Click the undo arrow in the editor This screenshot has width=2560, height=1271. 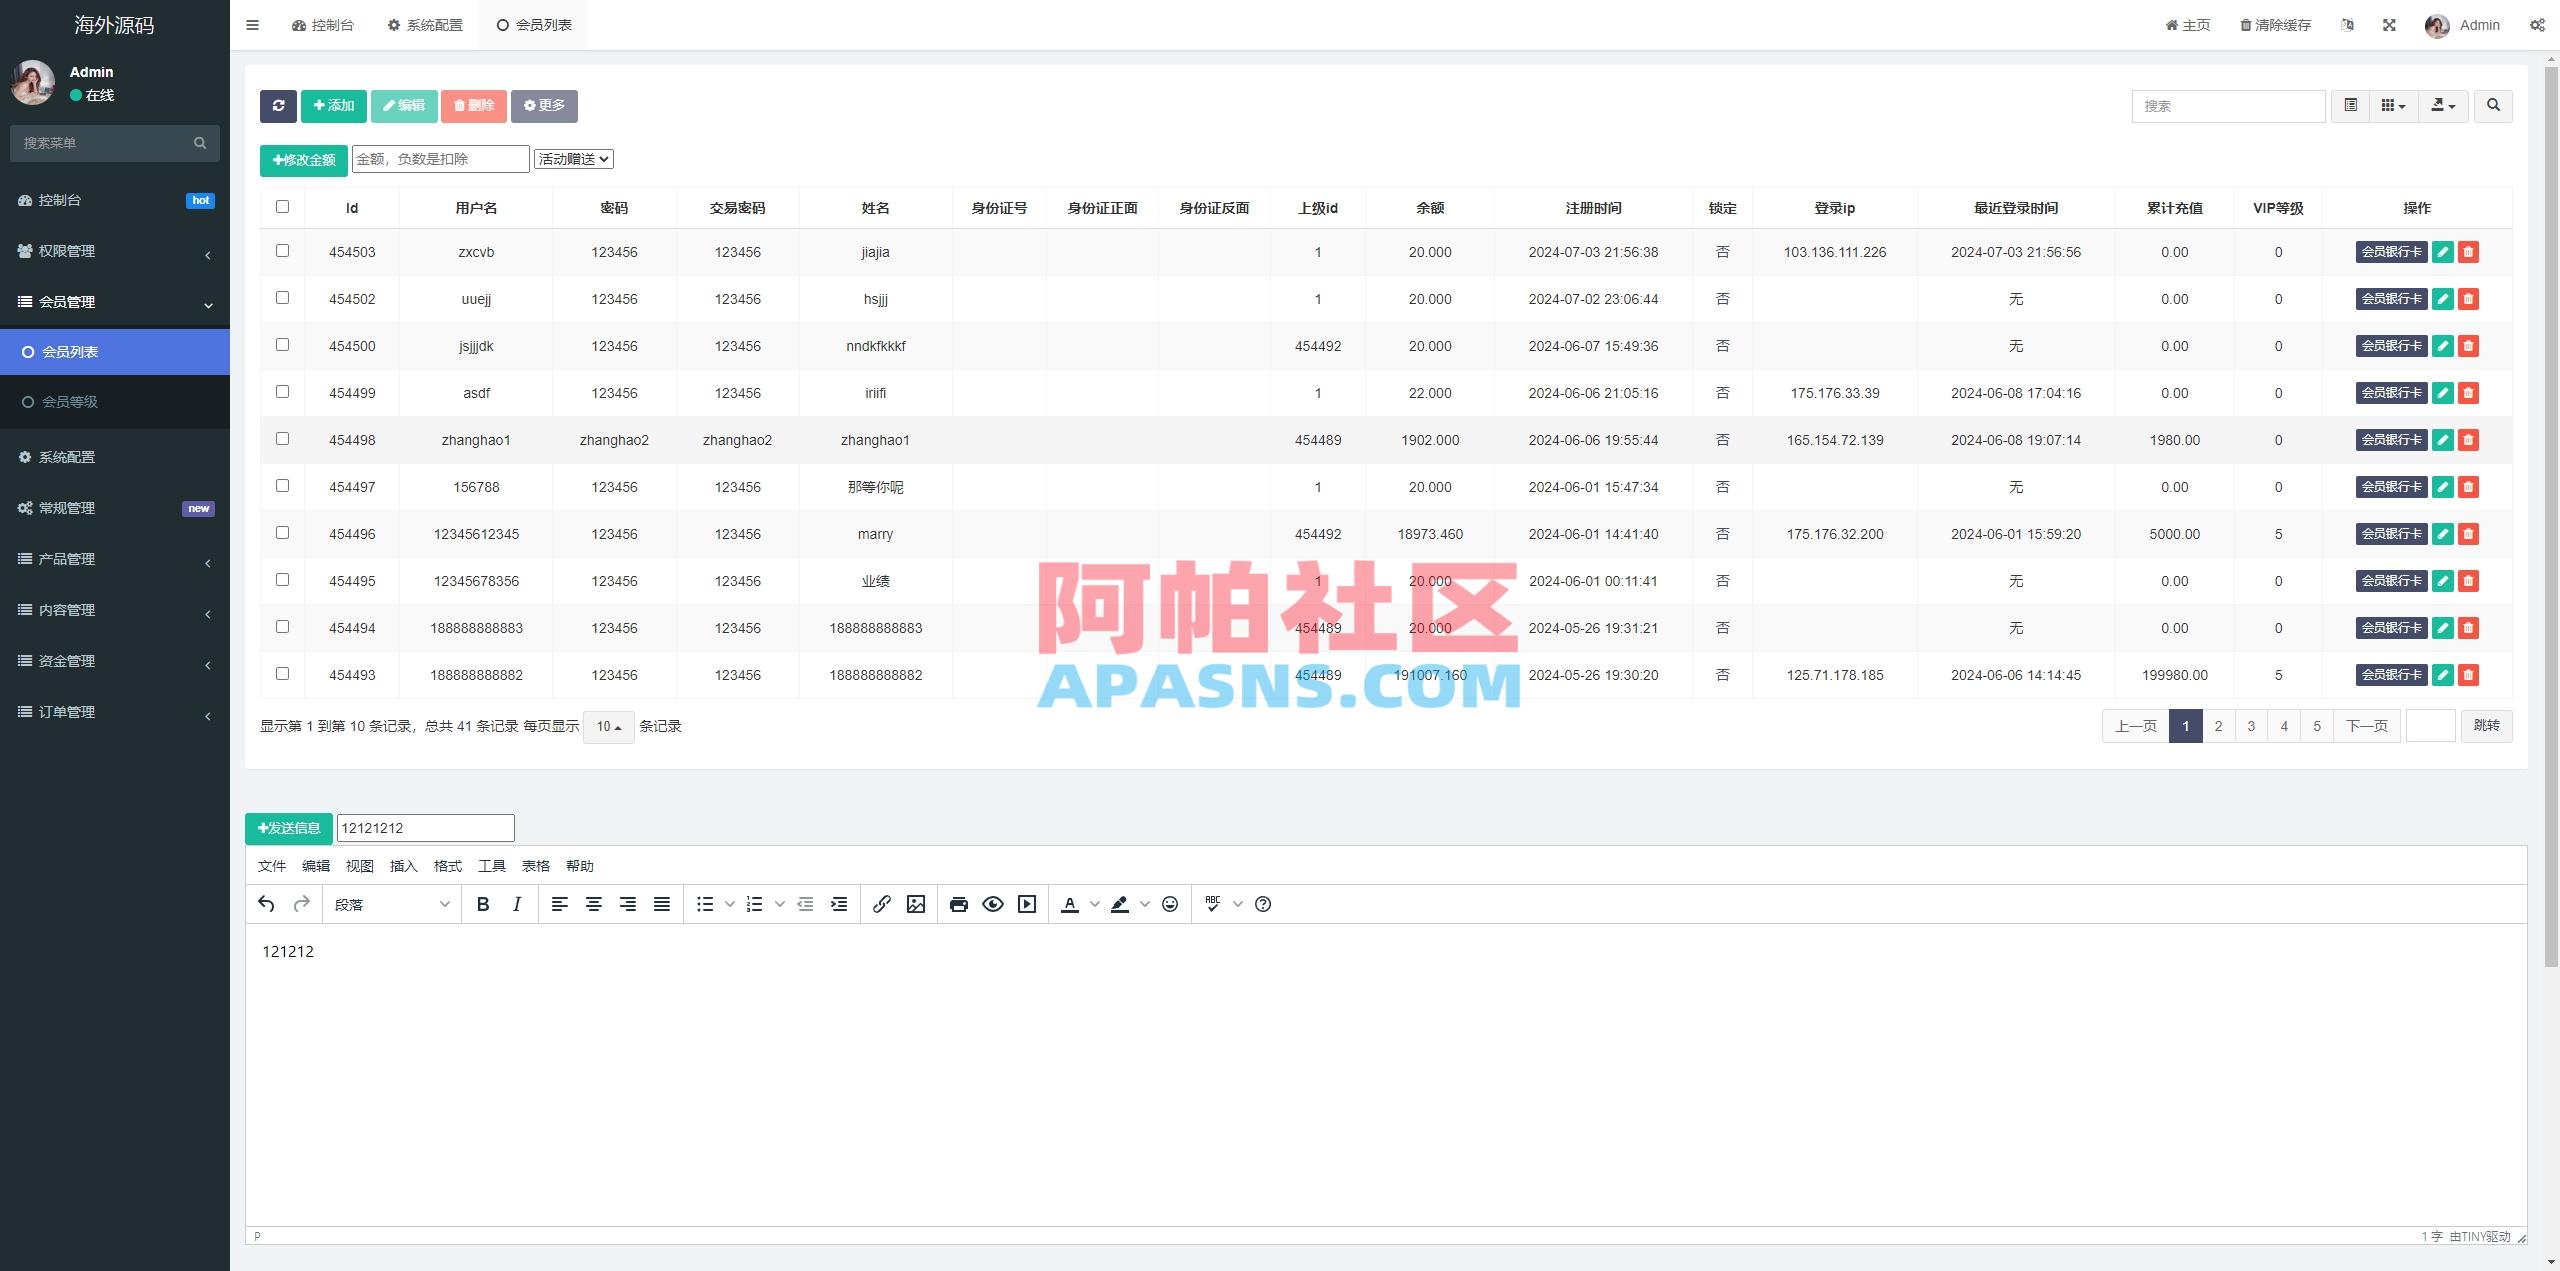coord(265,904)
